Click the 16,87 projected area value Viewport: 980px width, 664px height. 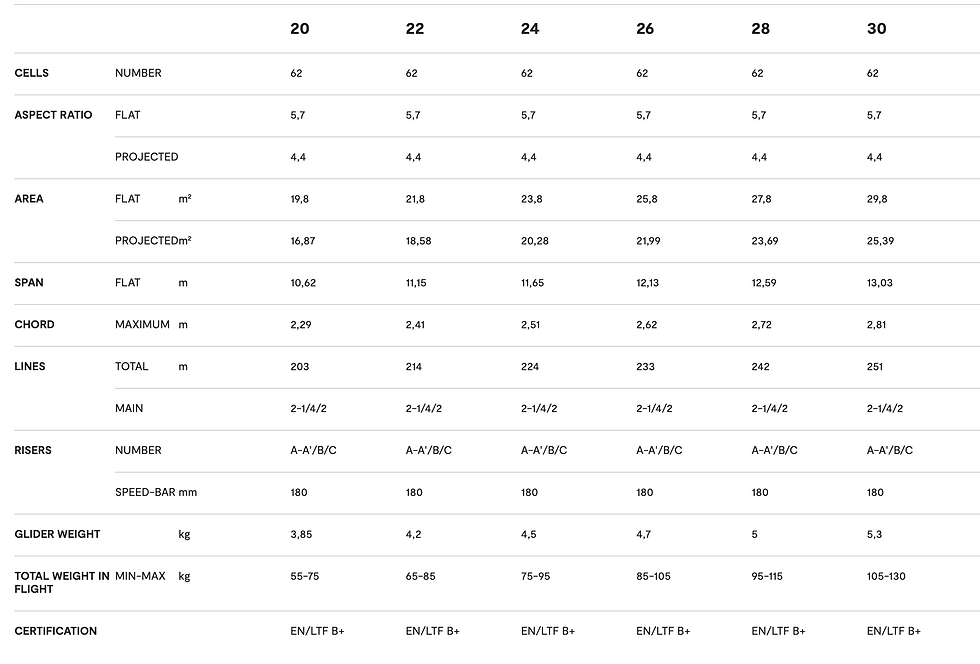pyautogui.click(x=302, y=241)
